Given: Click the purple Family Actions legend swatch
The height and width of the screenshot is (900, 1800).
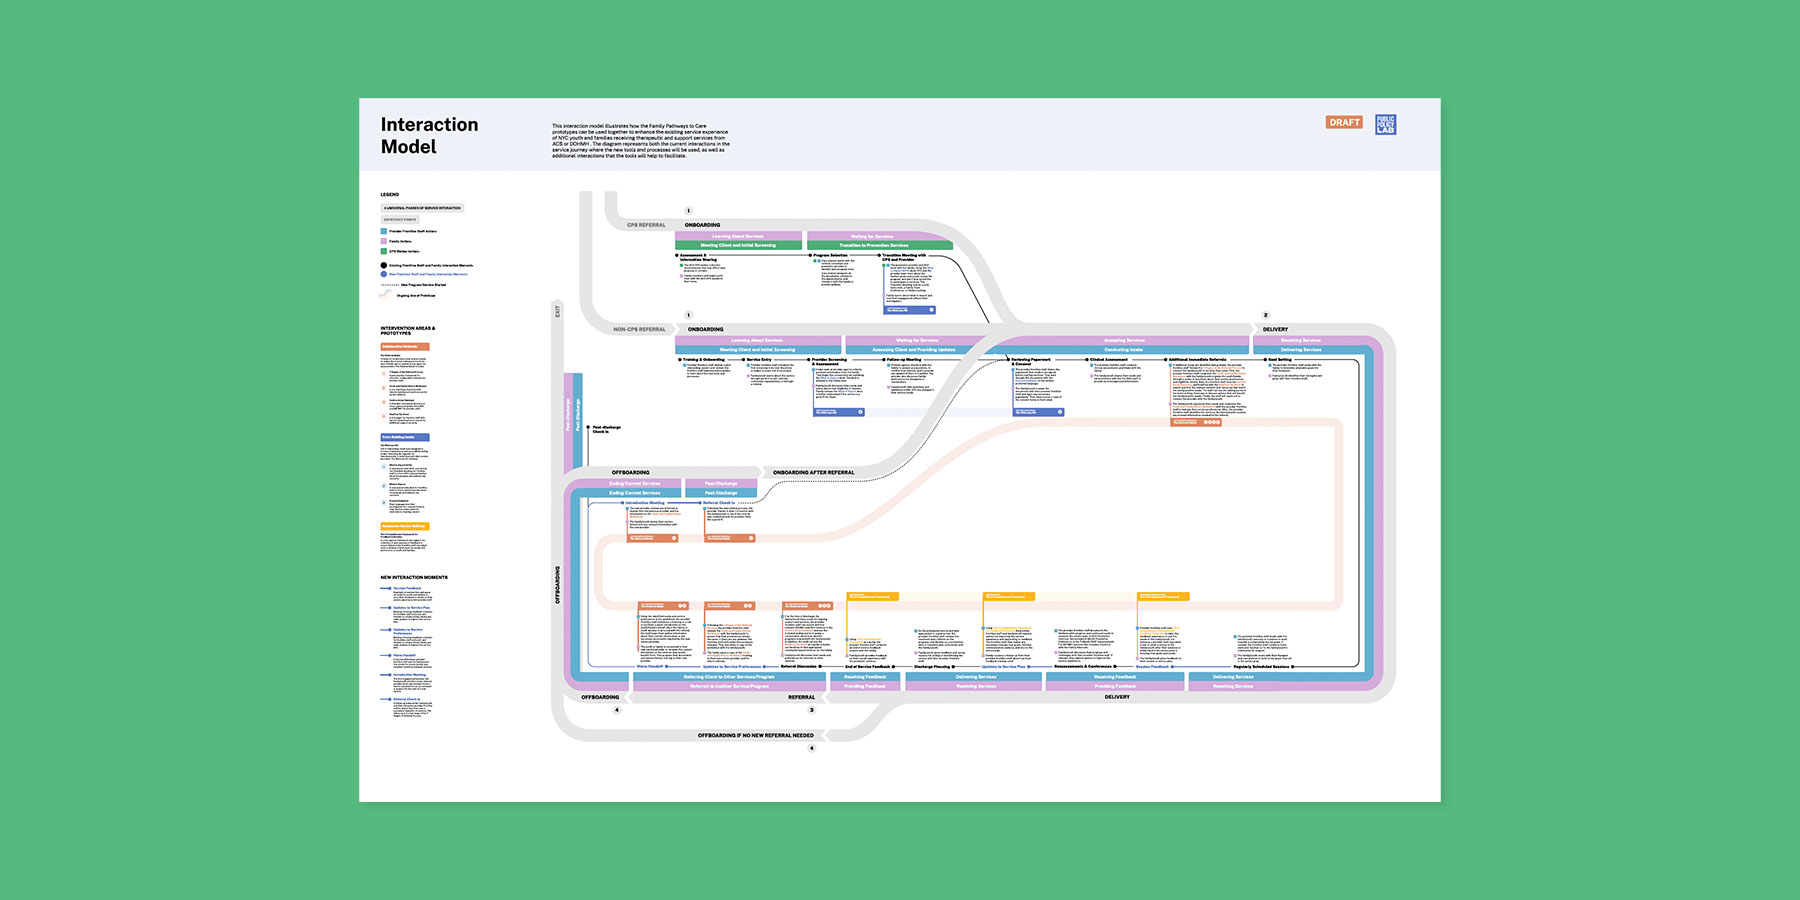Looking at the screenshot, I should [x=384, y=241].
